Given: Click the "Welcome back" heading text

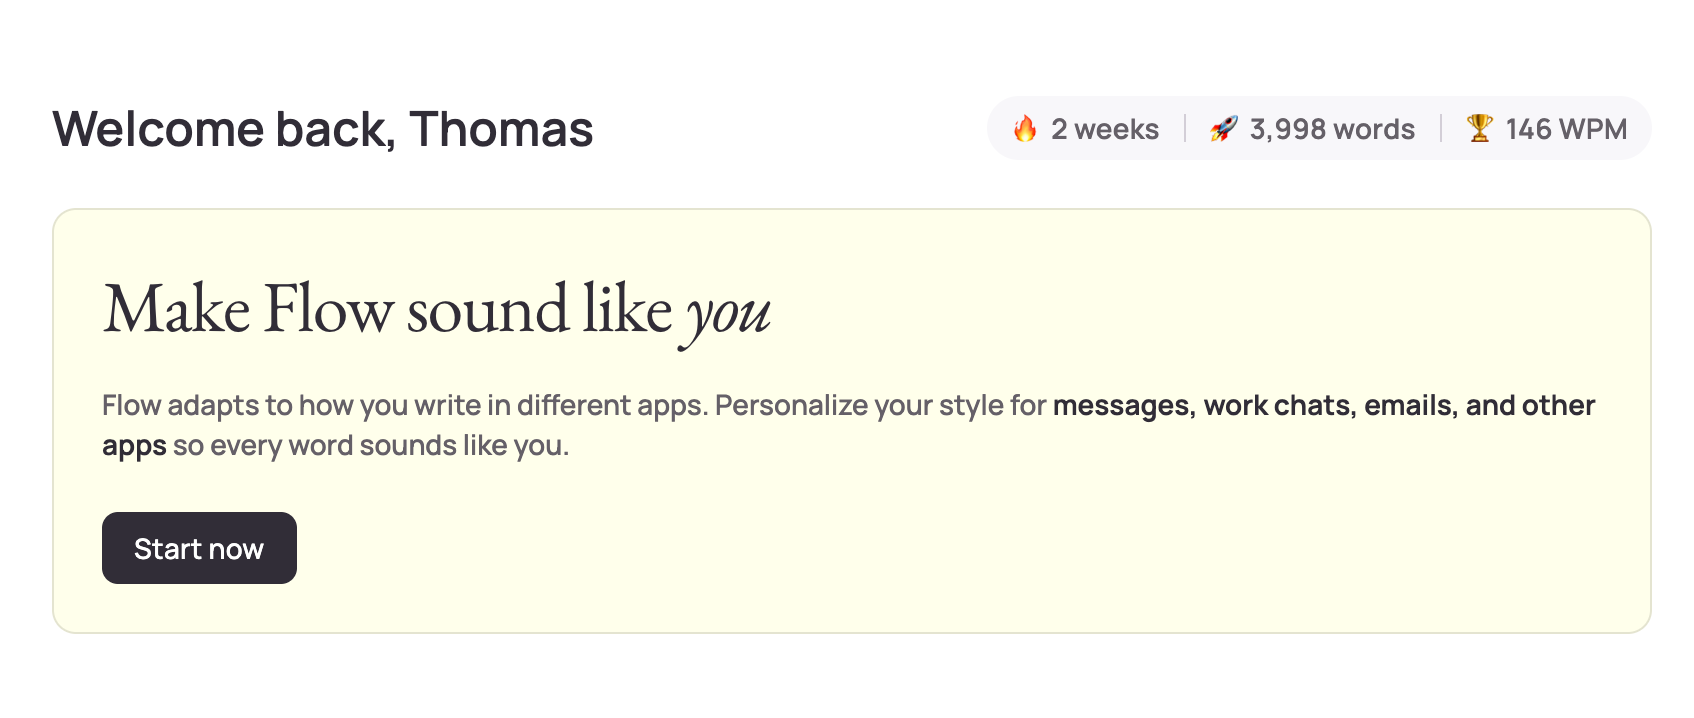Looking at the screenshot, I should pos(224,129).
